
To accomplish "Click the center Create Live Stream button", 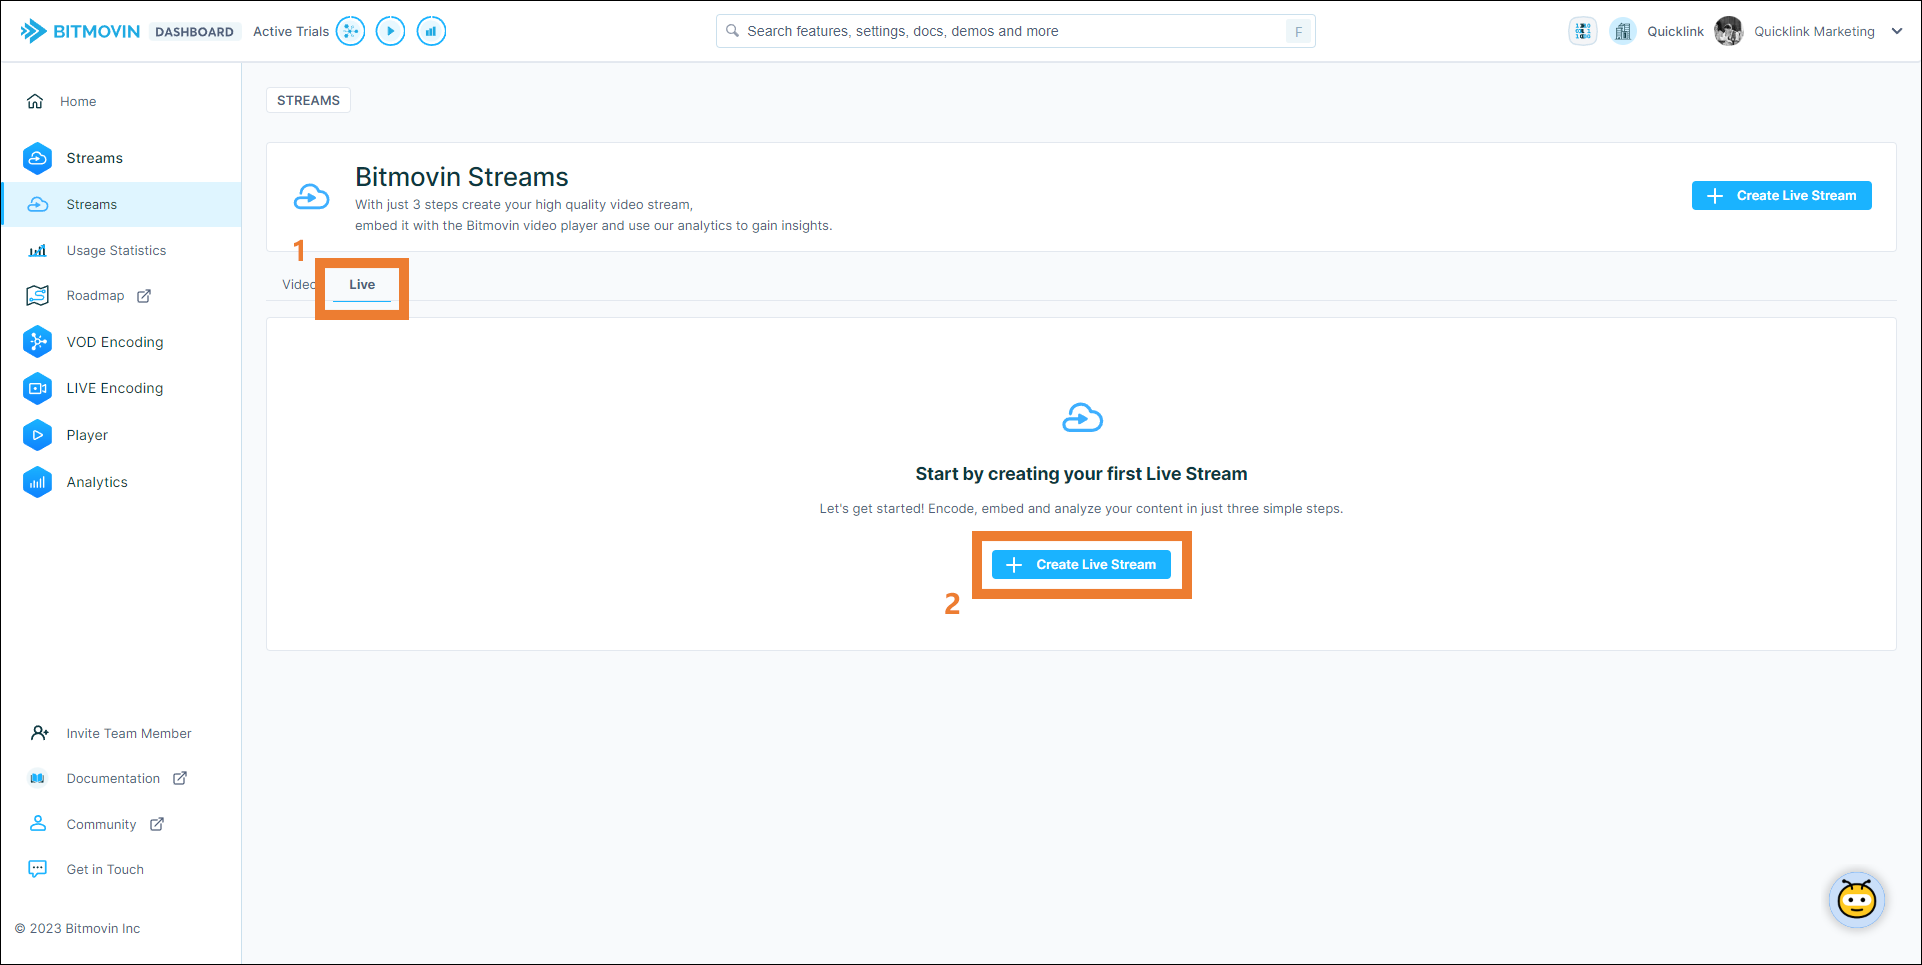I will pos(1081,565).
